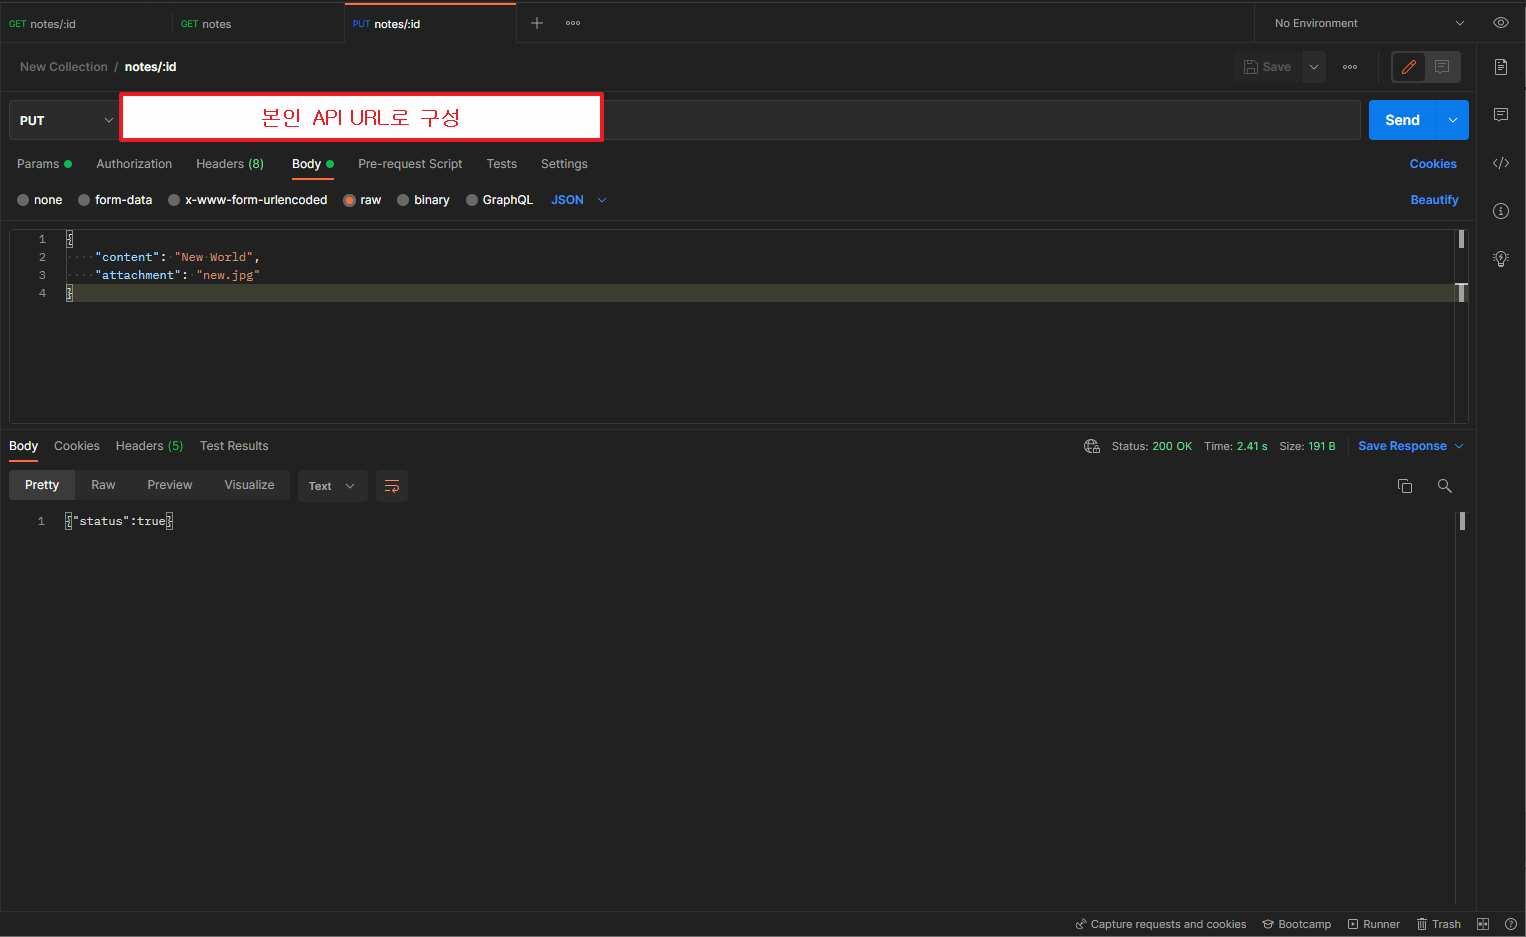Screen dimensions: 1526x937
Task: Open the Comments sidebar icon
Action: [x=1501, y=115]
